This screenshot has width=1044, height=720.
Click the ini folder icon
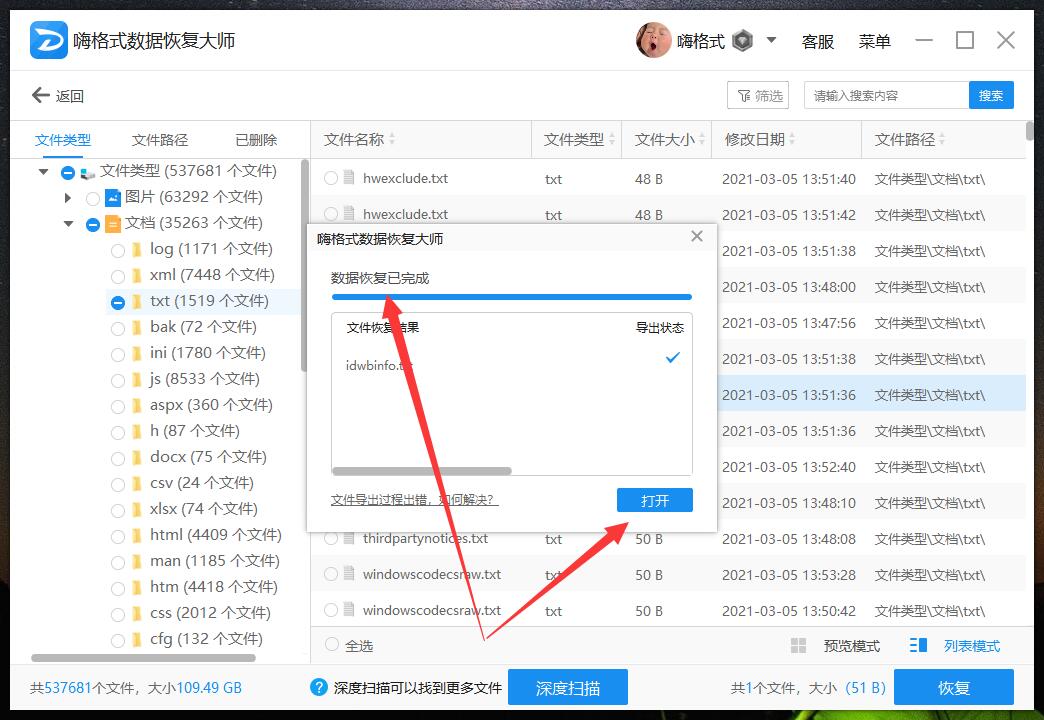click(136, 354)
